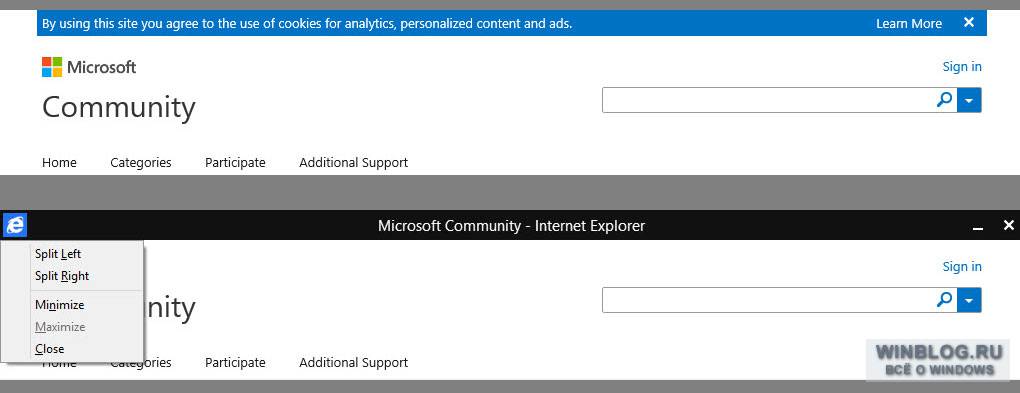Expand the search scope dropdown in lower page
The height and width of the screenshot is (393, 1020).
(969, 300)
